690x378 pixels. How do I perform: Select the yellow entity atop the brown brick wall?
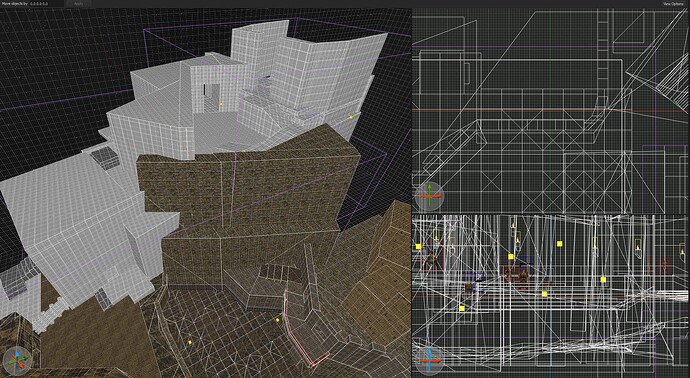pos(243,151)
